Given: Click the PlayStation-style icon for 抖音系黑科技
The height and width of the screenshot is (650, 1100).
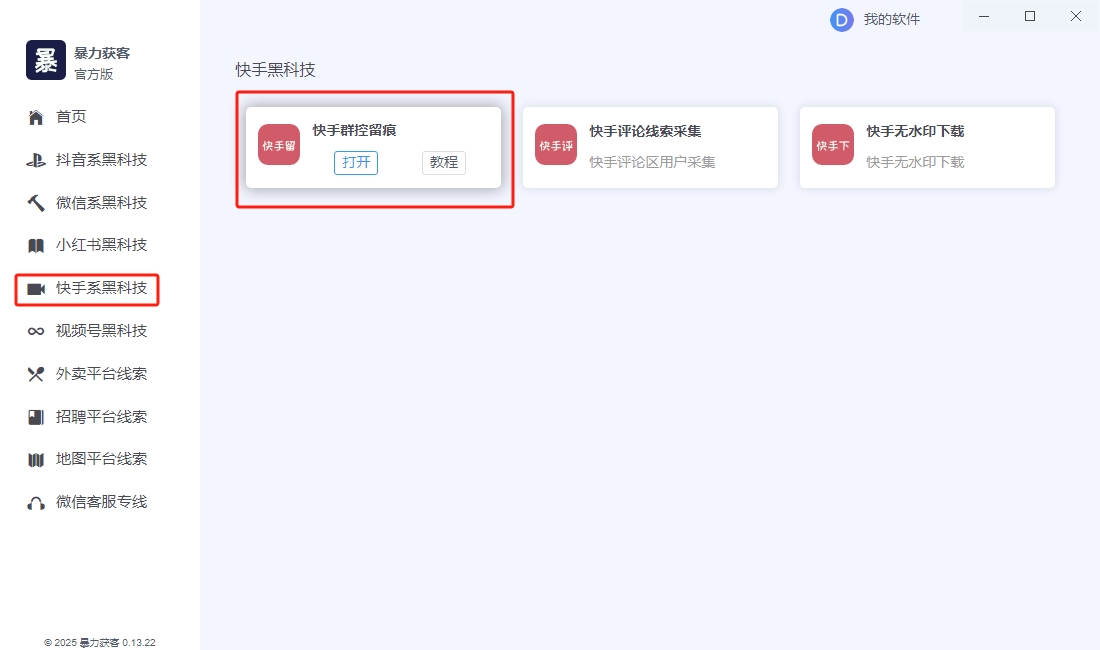Looking at the screenshot, I should pyautogui.click(x=36, y=161).
